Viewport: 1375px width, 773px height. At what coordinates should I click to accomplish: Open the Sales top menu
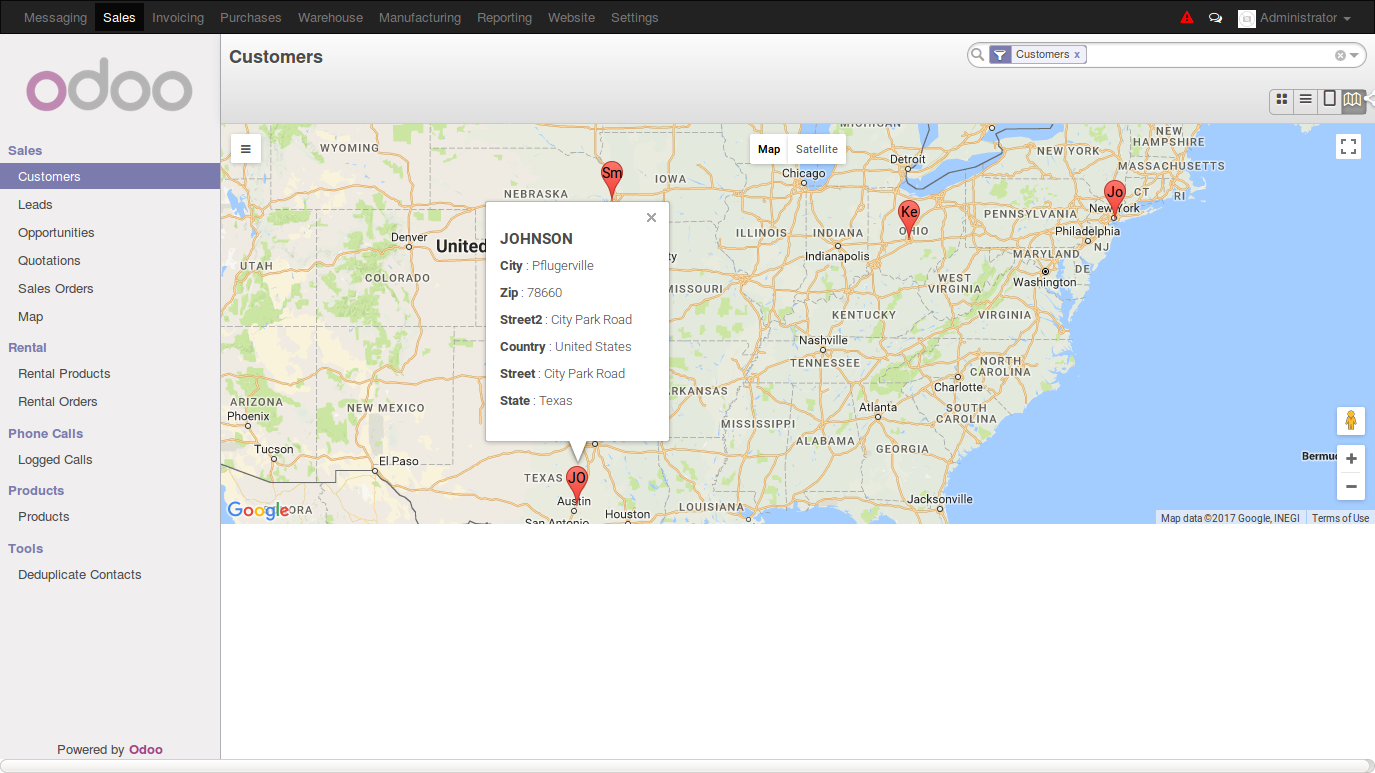click(119, 18)
